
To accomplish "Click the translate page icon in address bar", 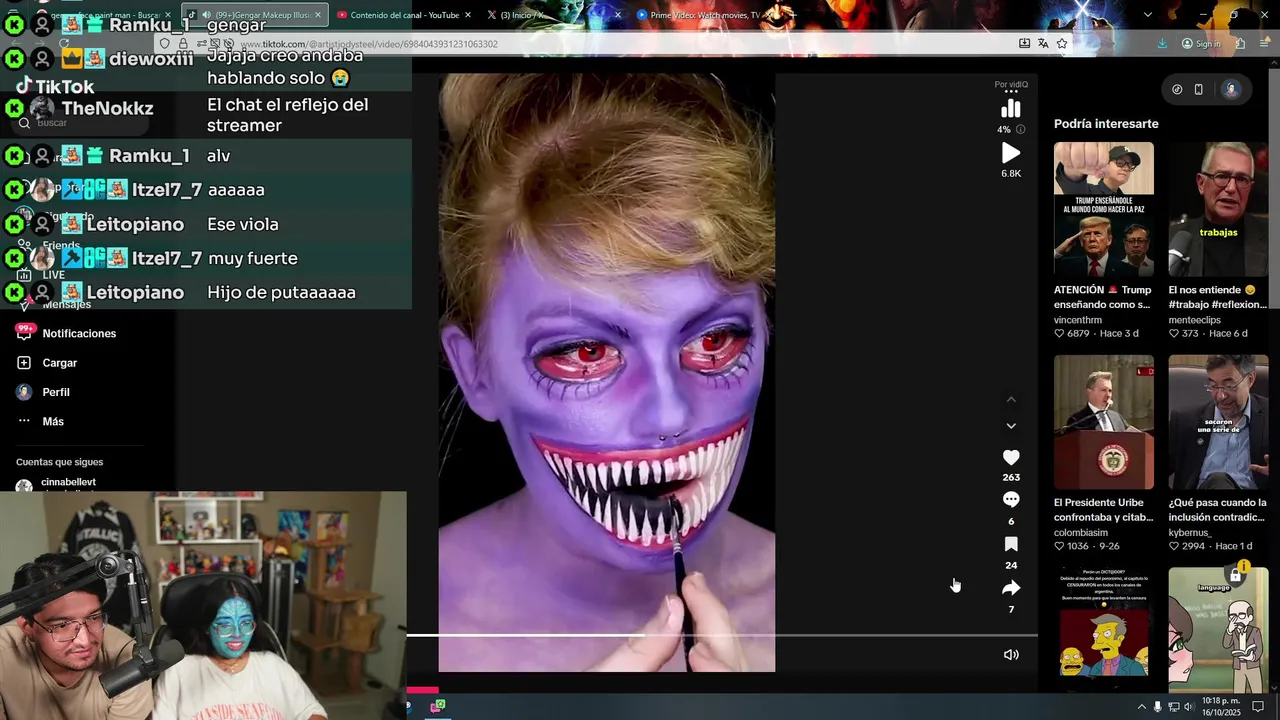I will 1043,44.
